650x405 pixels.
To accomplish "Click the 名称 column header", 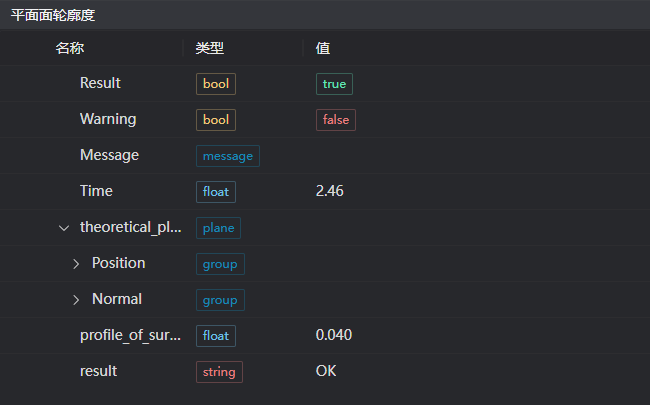I will pyautogui.click(x=70, y=48).
